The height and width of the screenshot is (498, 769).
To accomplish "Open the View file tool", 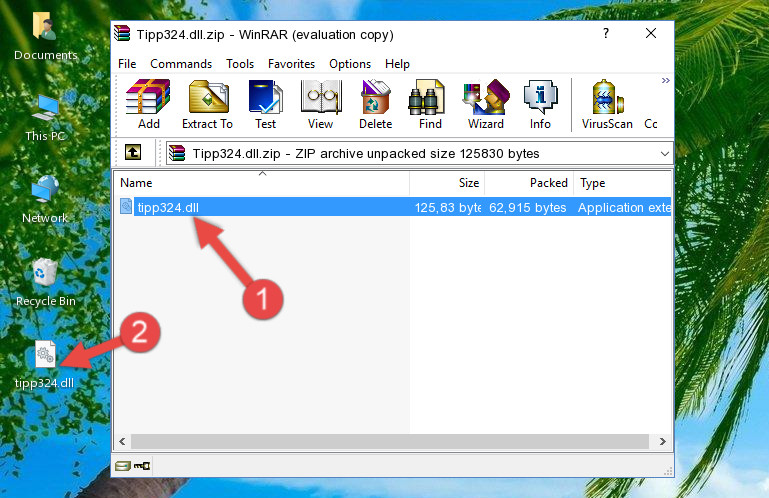I will pyautogui.click(x=321, y=105).
